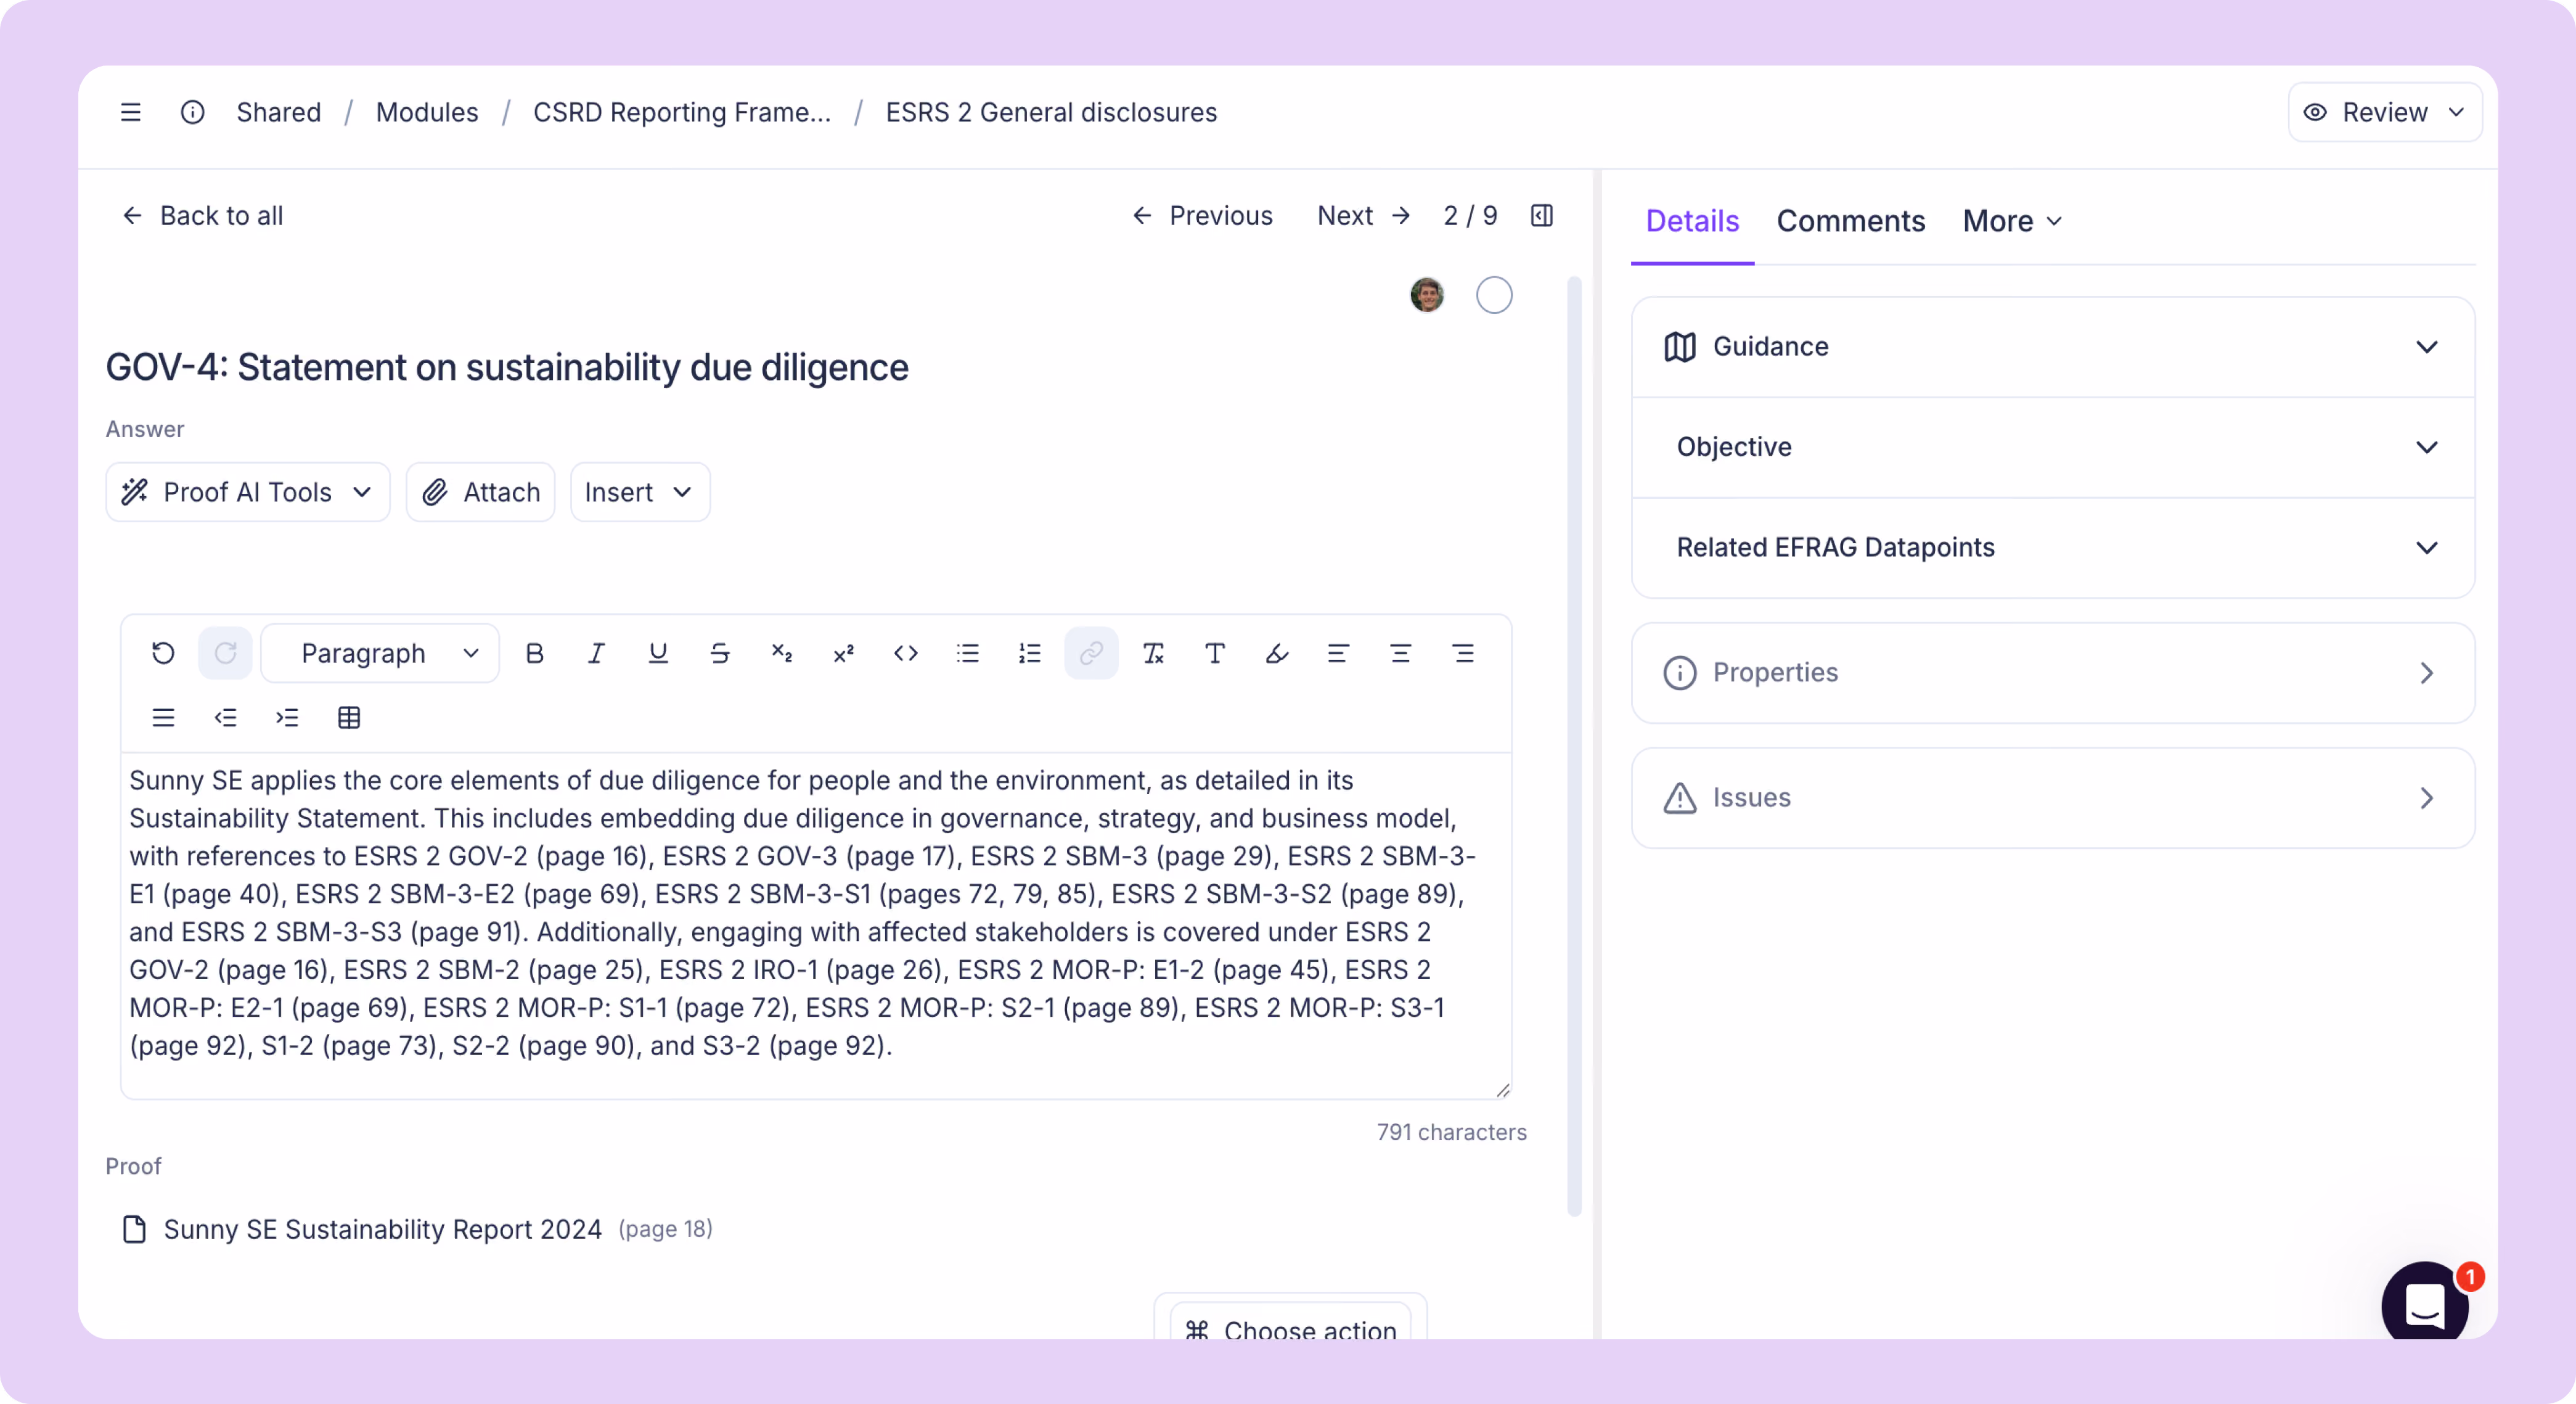
Task: Insert inline code formatting
Action: (906, 653)
